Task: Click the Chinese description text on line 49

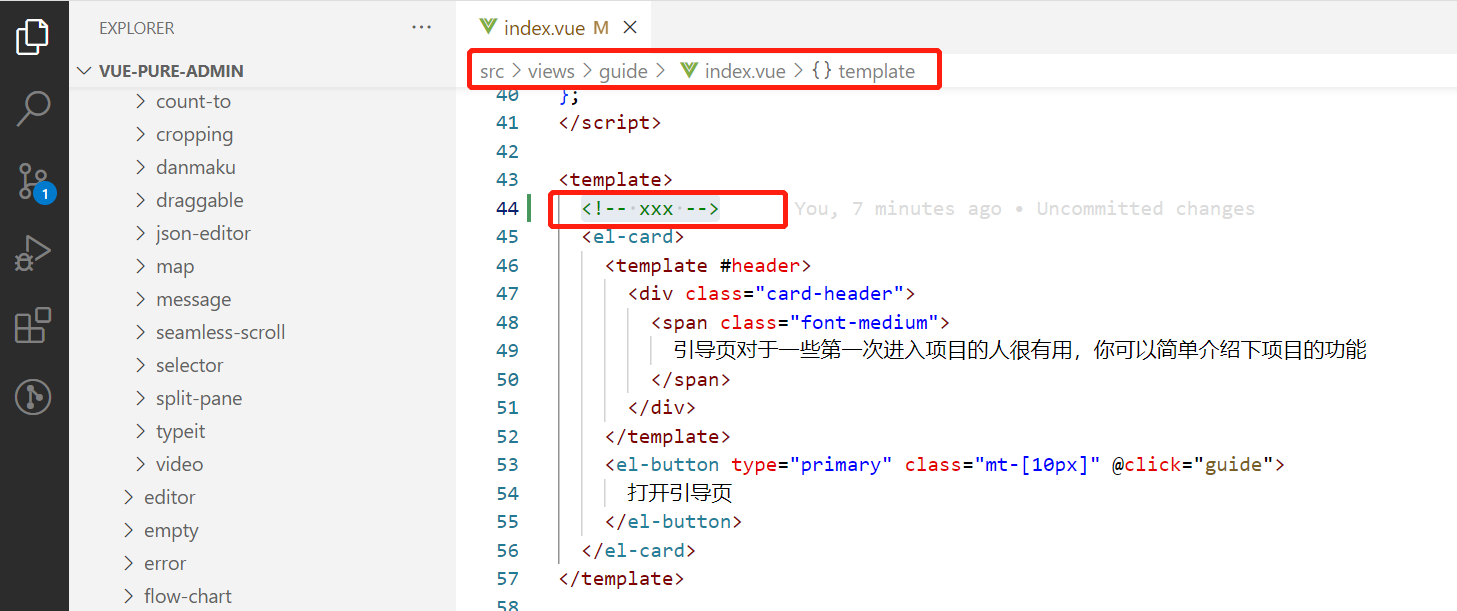Action: point(1020,350)
